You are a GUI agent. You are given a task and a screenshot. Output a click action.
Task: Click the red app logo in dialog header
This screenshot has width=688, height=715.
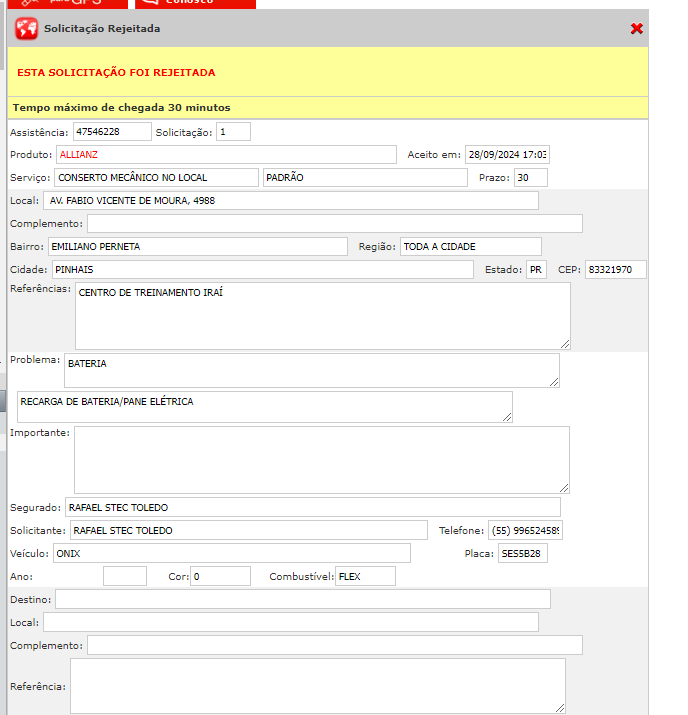click(27, 29)
